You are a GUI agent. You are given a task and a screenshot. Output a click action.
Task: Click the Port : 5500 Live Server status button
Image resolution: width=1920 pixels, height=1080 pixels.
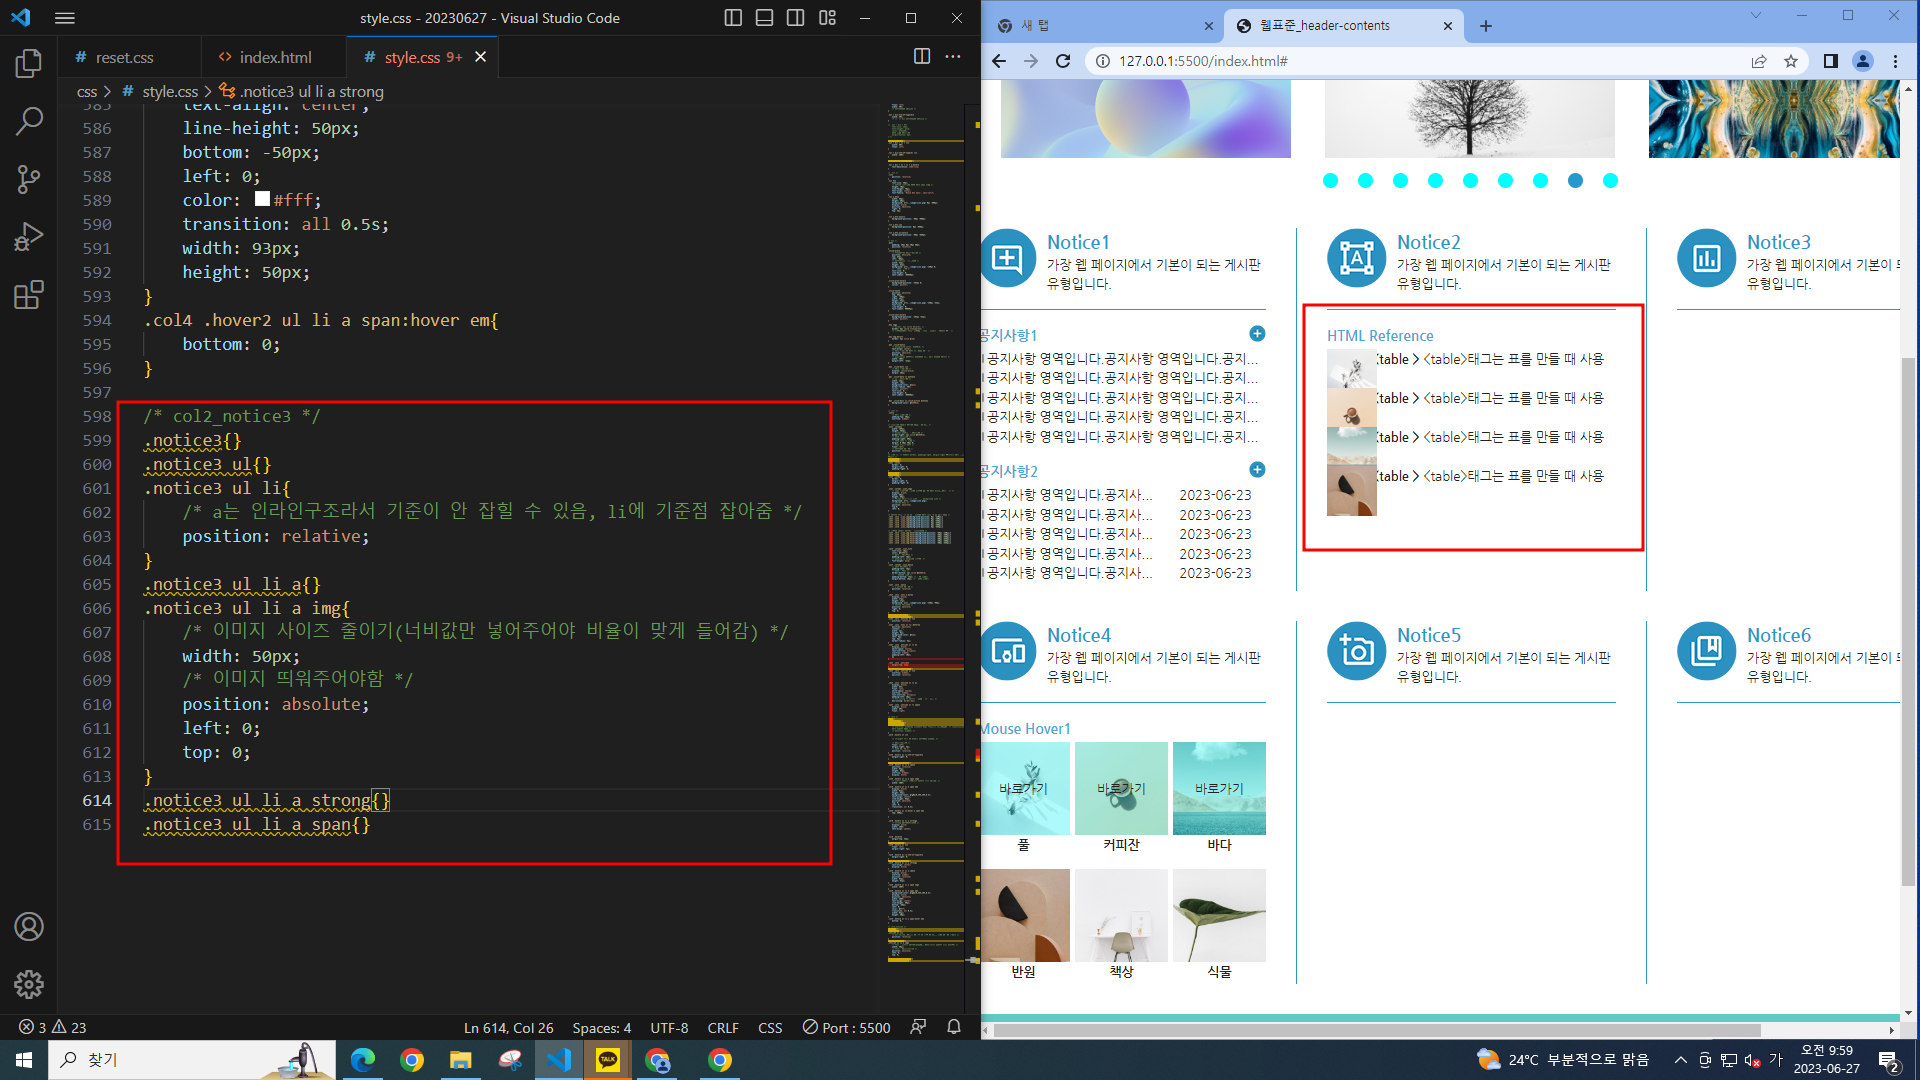point(846,1028)
